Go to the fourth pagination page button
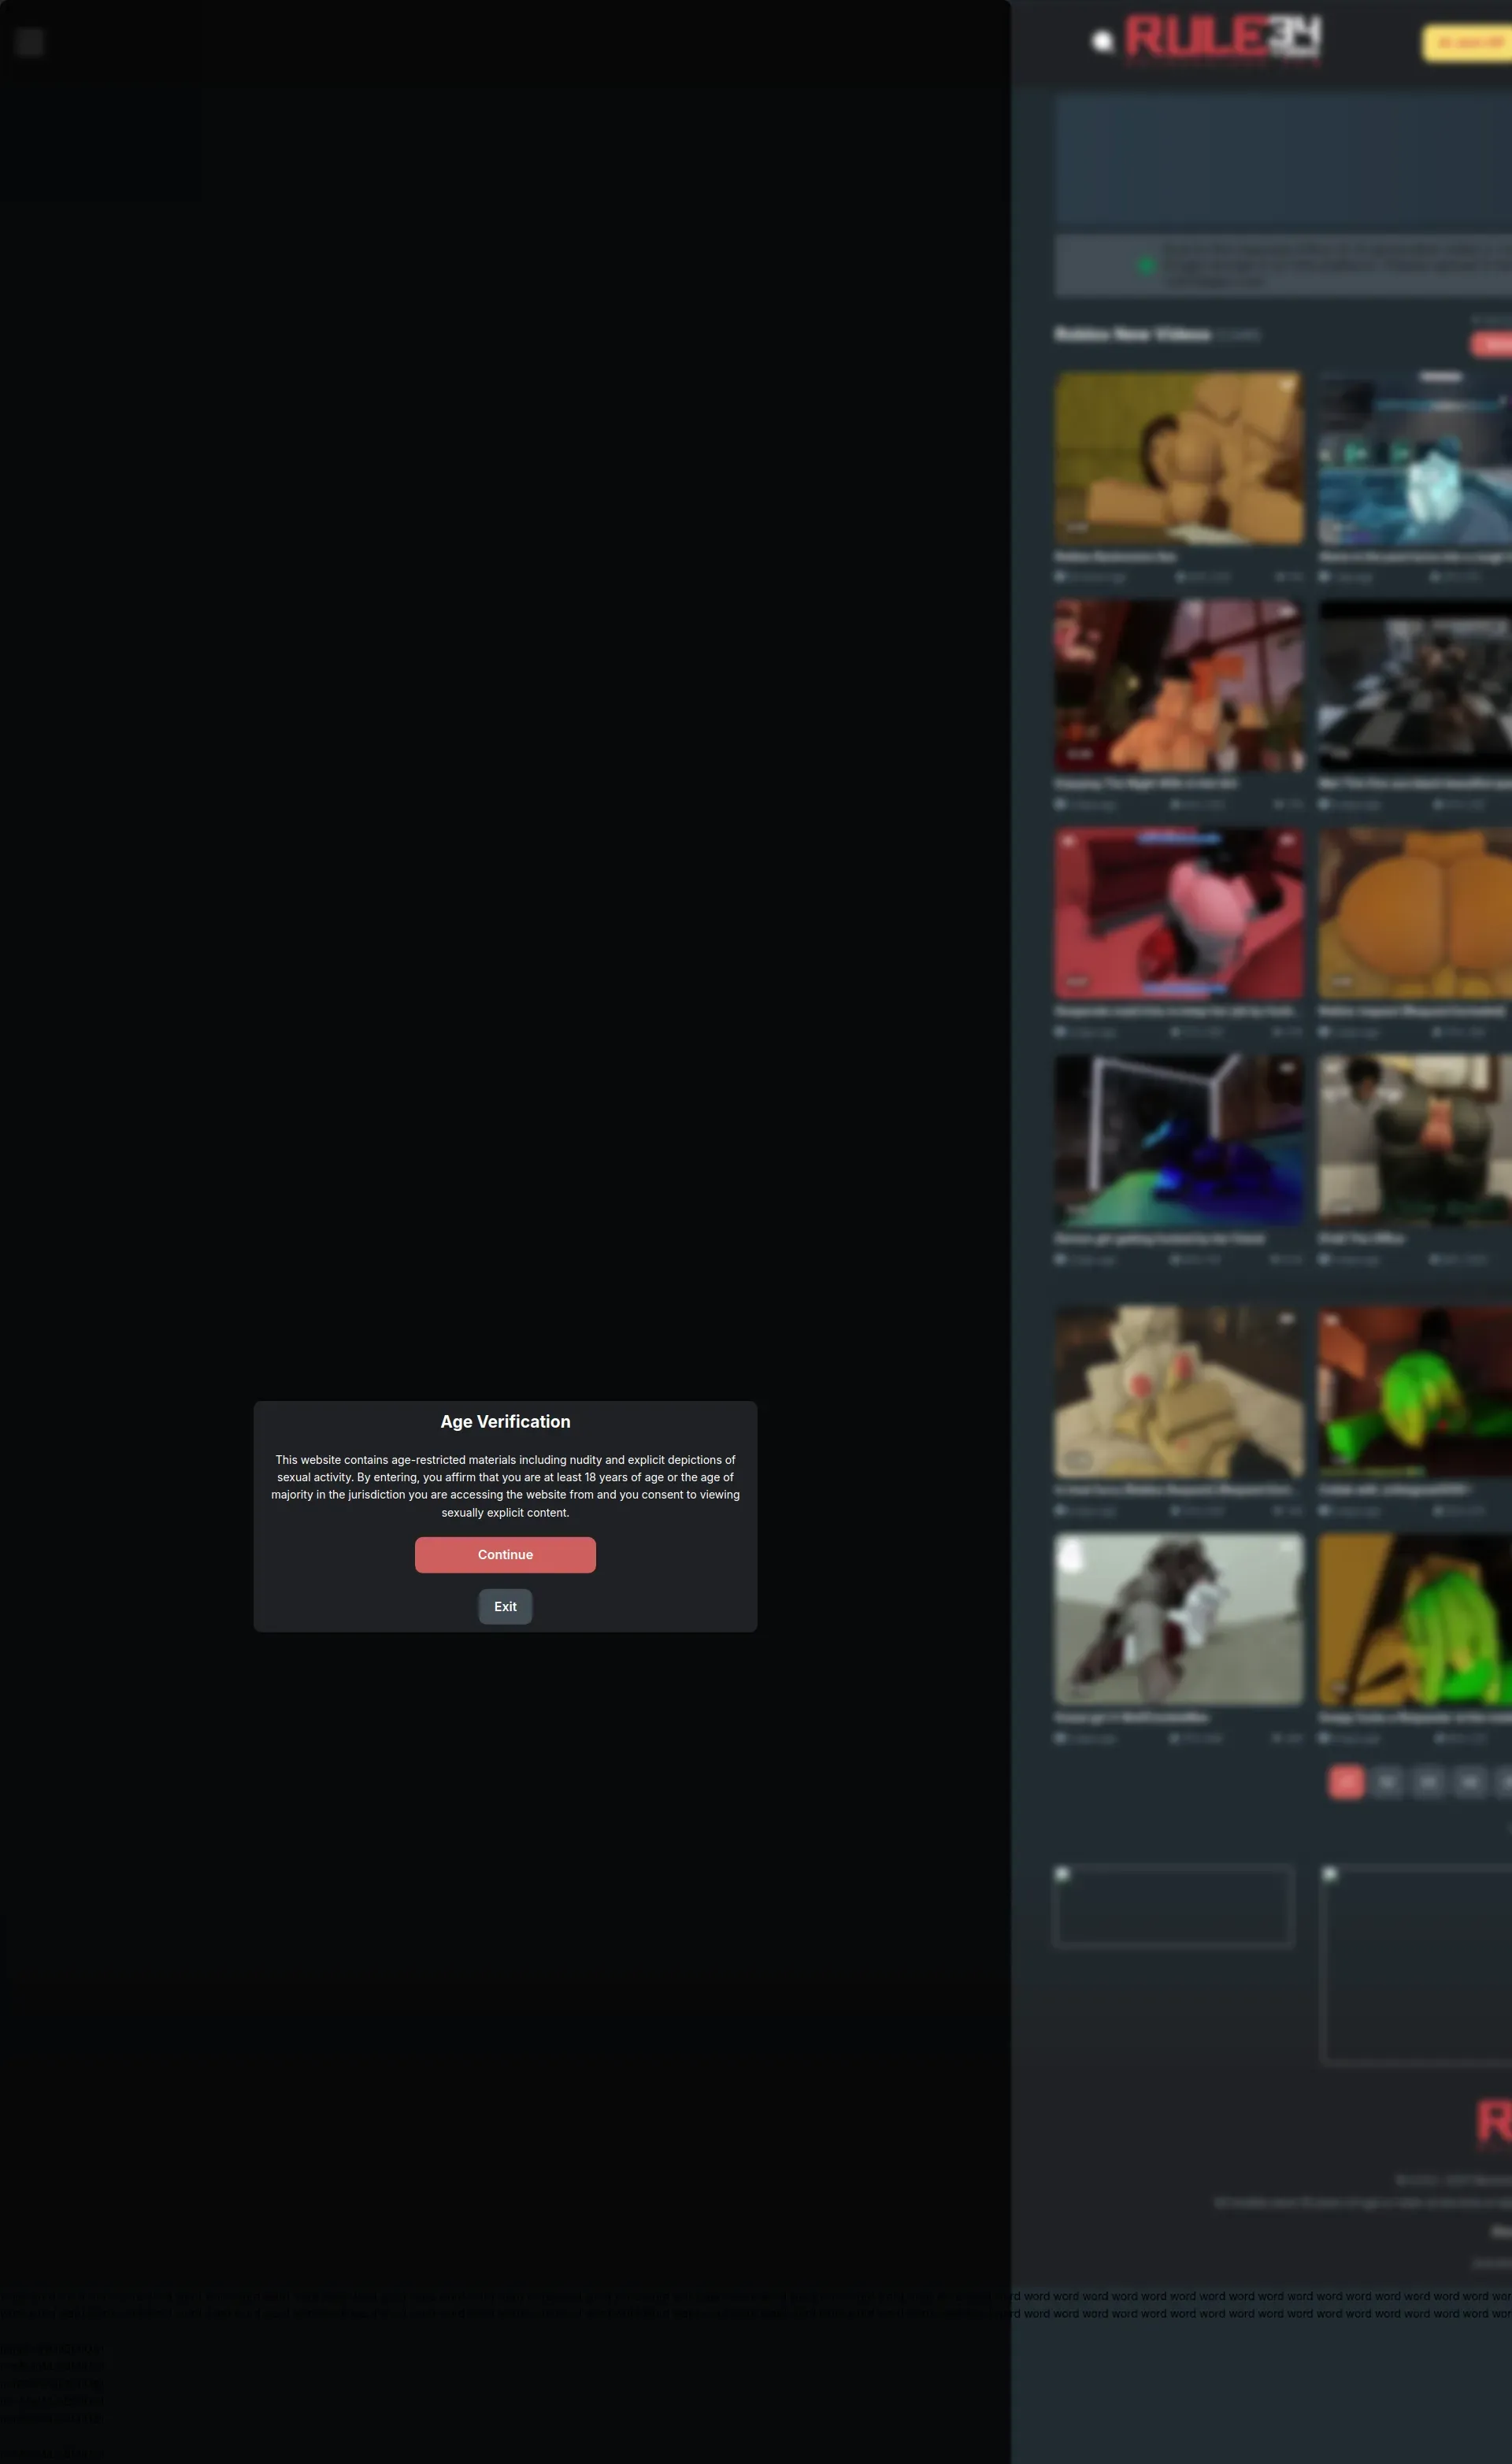Screen dimensions: 1512x2464 [1469, 1781]
